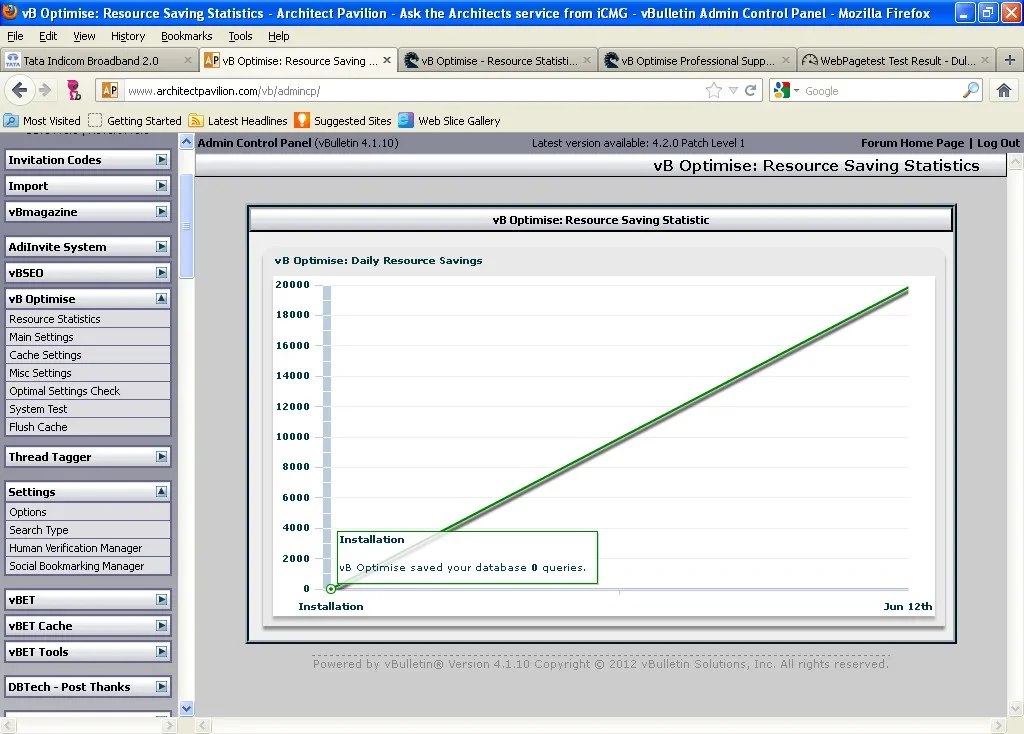Collapse the Settings section
Viewport: 1024px width, 734px height.
coord(161,491)
